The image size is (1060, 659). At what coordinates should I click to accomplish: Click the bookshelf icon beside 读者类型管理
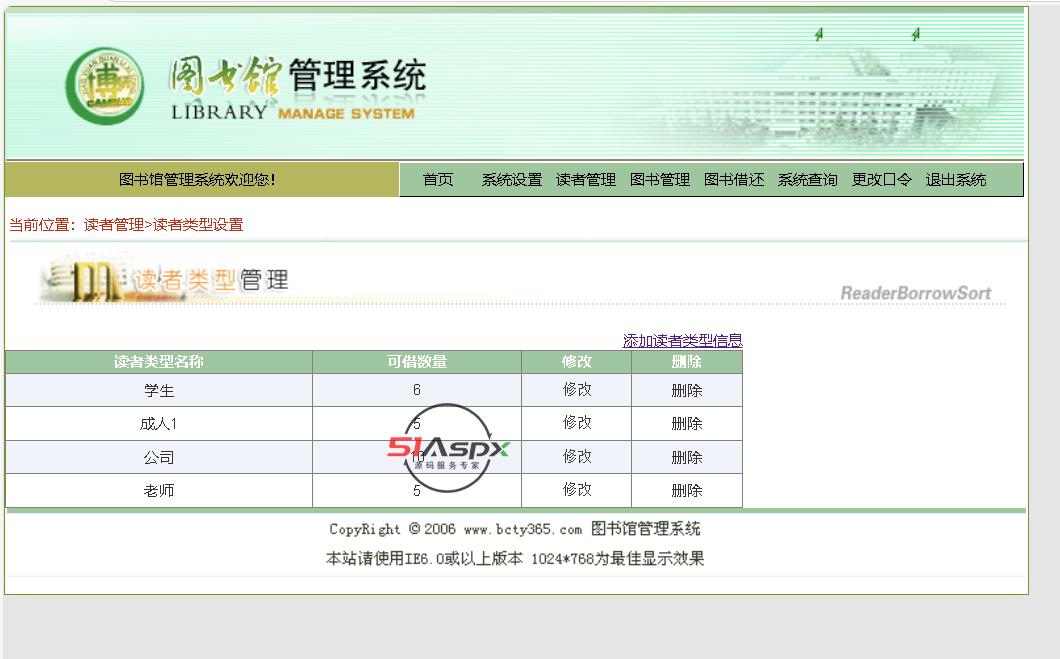[85, 279]
